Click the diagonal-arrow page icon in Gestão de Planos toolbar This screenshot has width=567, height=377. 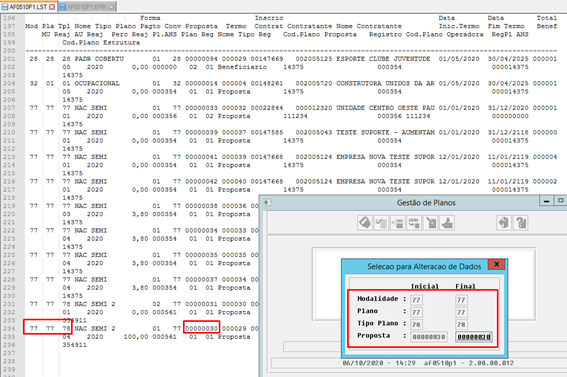pos(431,223)
